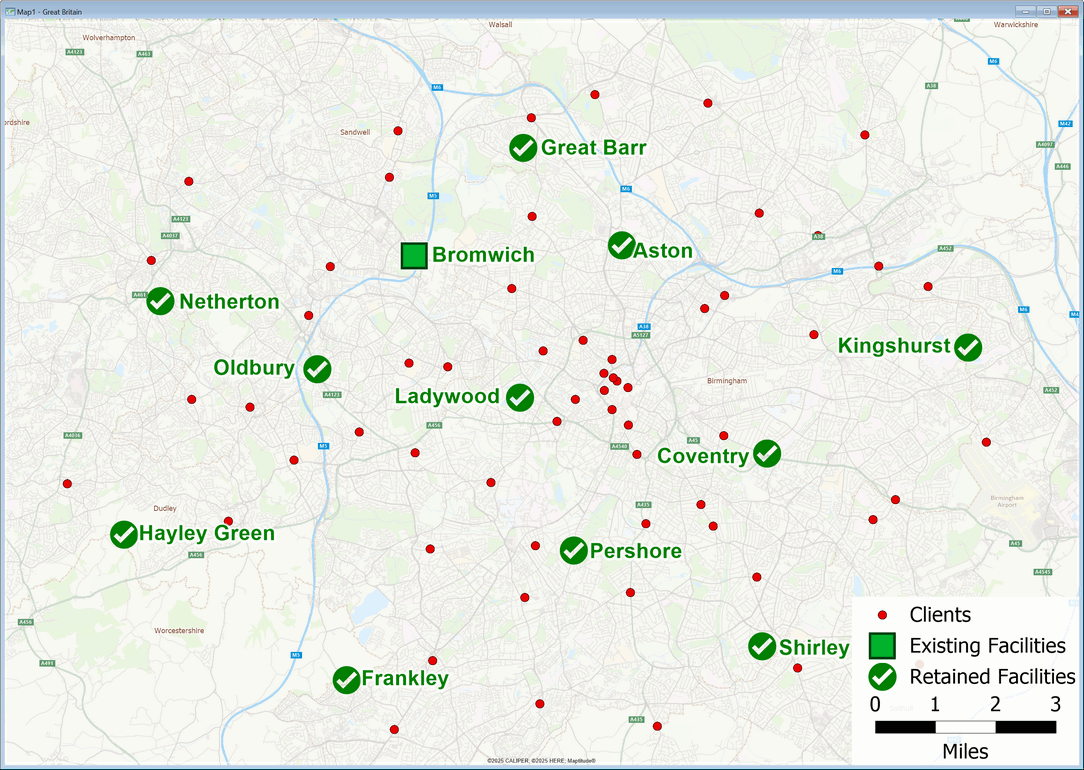Click the A4540 road shield
The width and height of the screenshot is (1084, 770).
click(x=619, y=447)
